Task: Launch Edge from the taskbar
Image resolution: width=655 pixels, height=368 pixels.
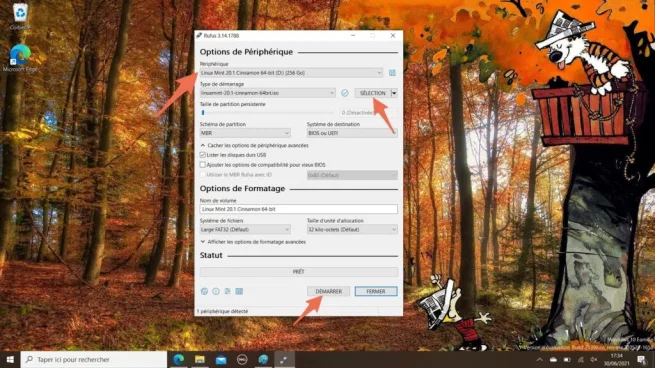Action: 179,359
